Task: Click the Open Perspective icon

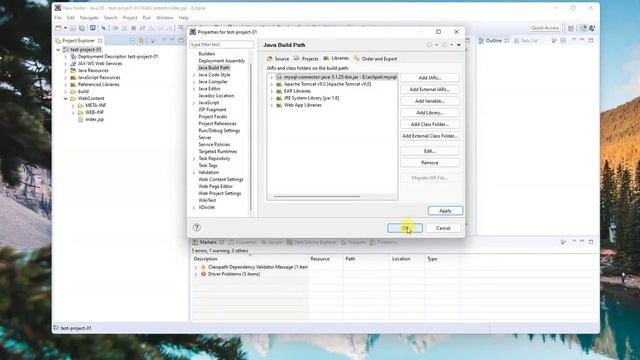Action: click(x=571, y=28)
